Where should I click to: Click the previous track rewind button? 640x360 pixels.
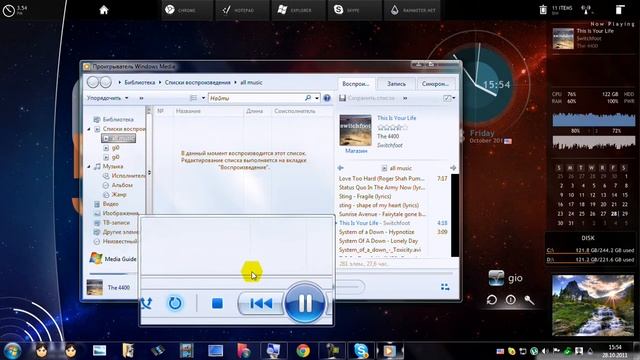tap(261, 303)
